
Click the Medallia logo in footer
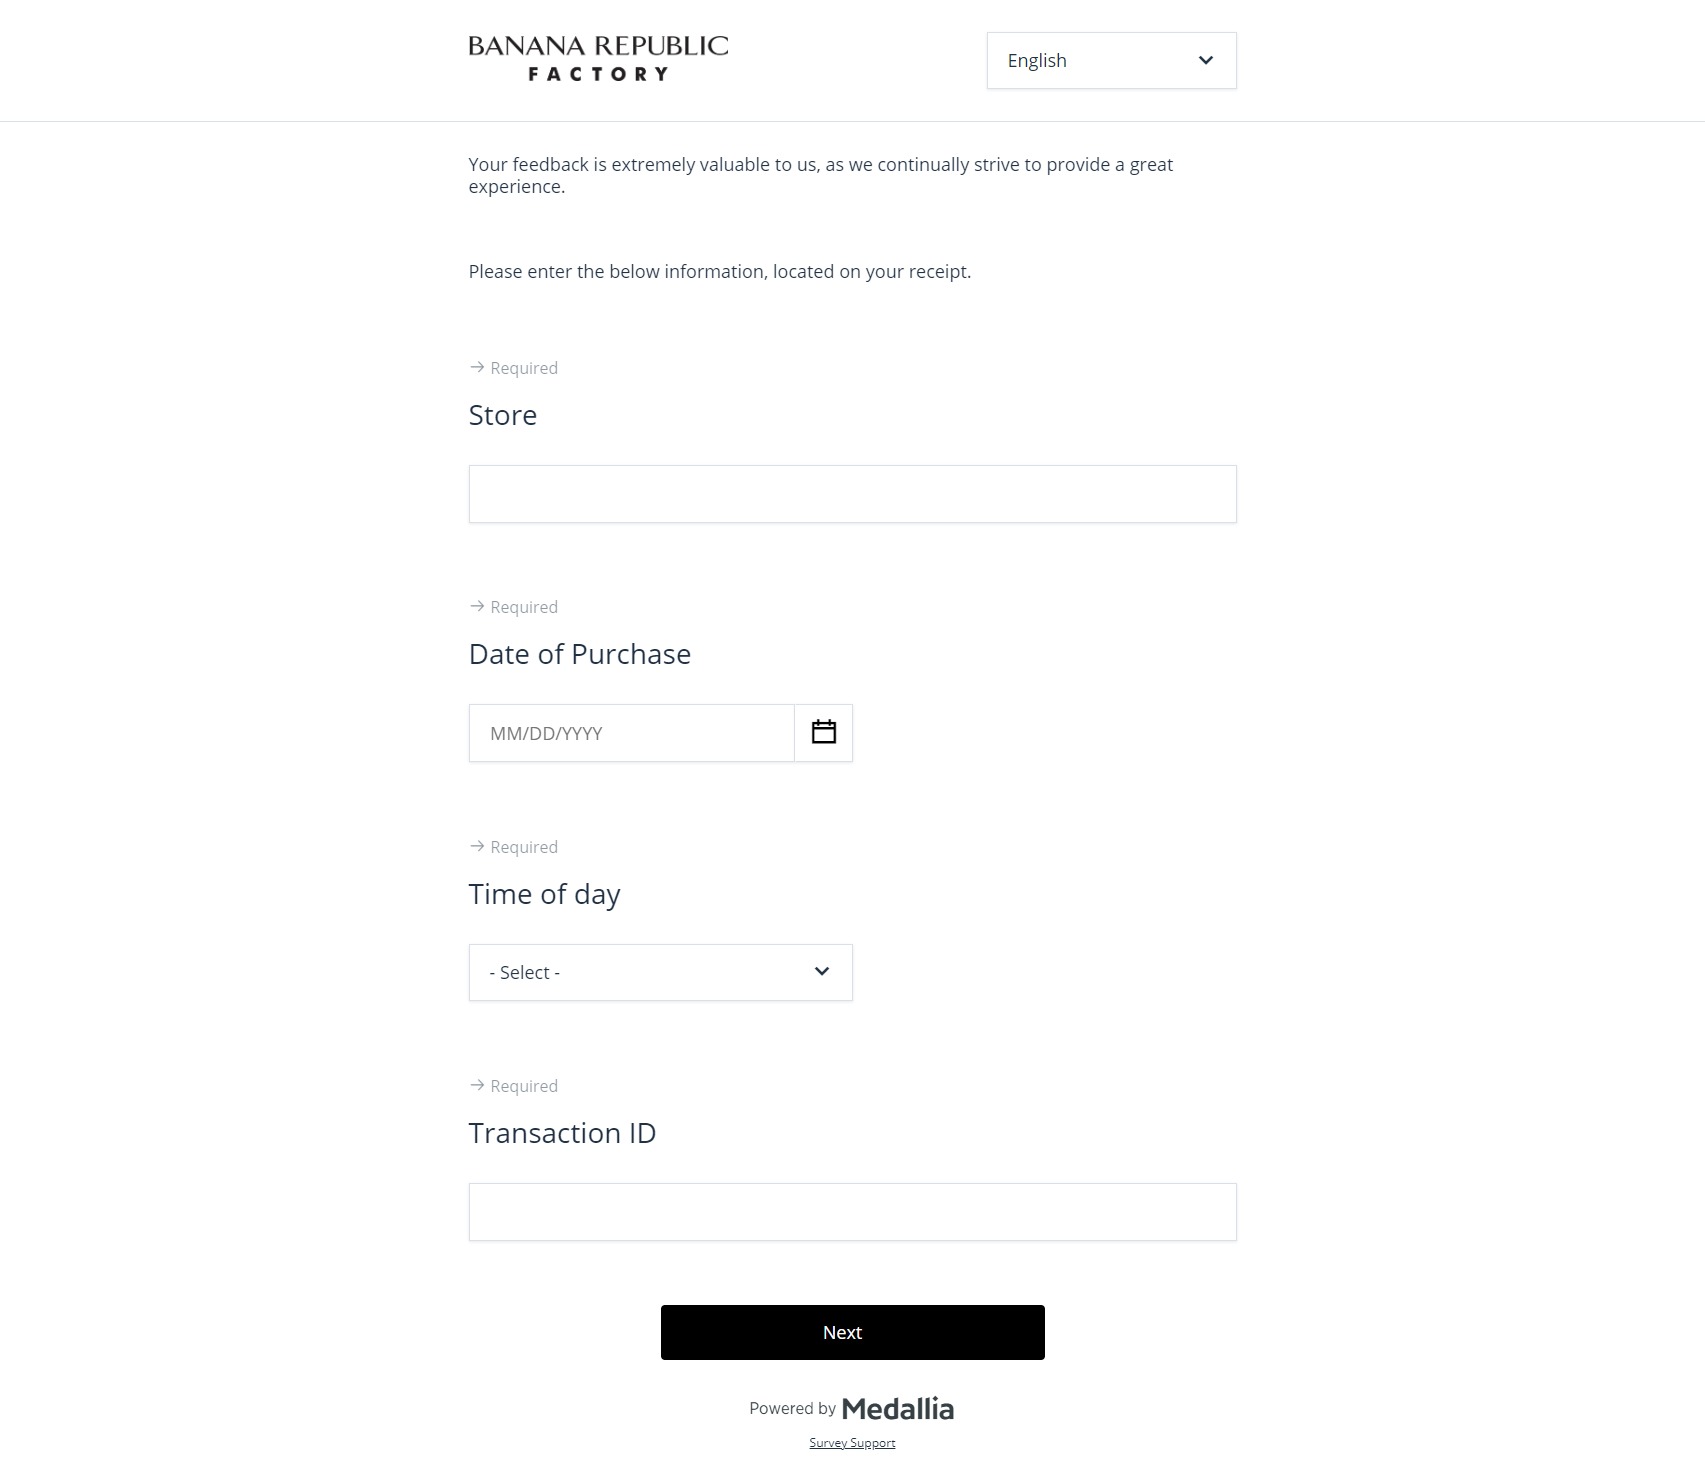point(897,1408)
